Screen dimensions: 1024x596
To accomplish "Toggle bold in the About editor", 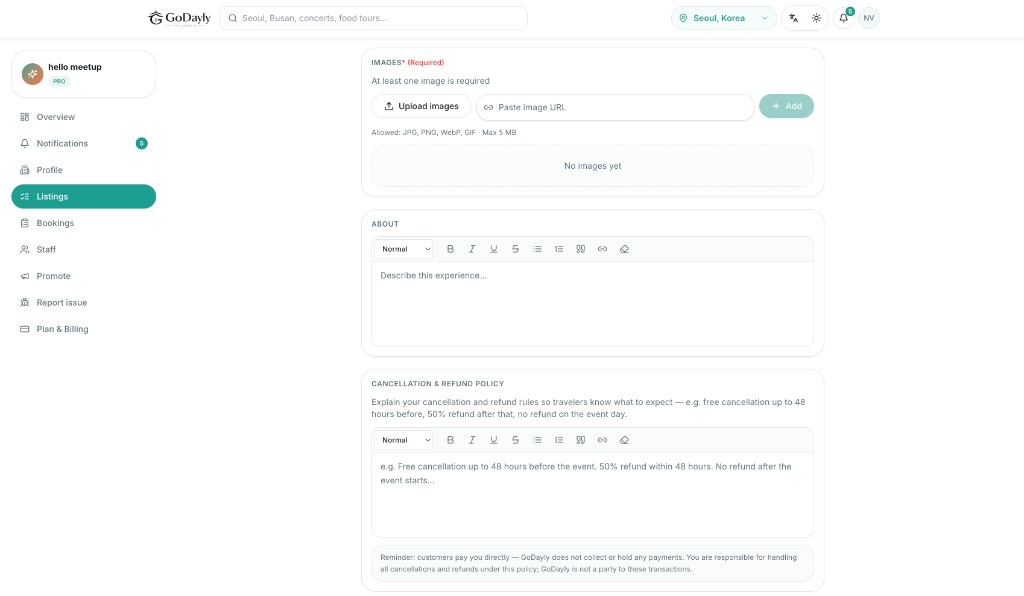I will pos(450,249).
